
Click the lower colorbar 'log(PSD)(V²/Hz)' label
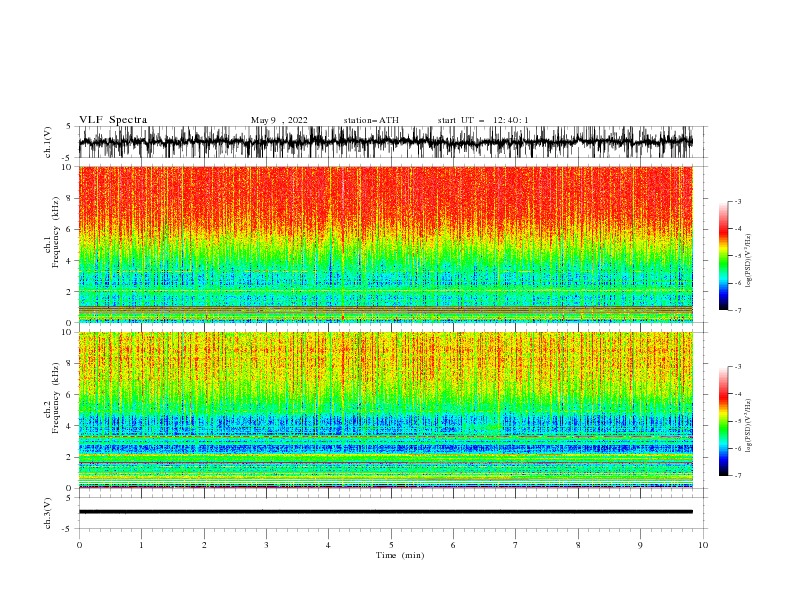pyautogui.click(x=748, y=425)
